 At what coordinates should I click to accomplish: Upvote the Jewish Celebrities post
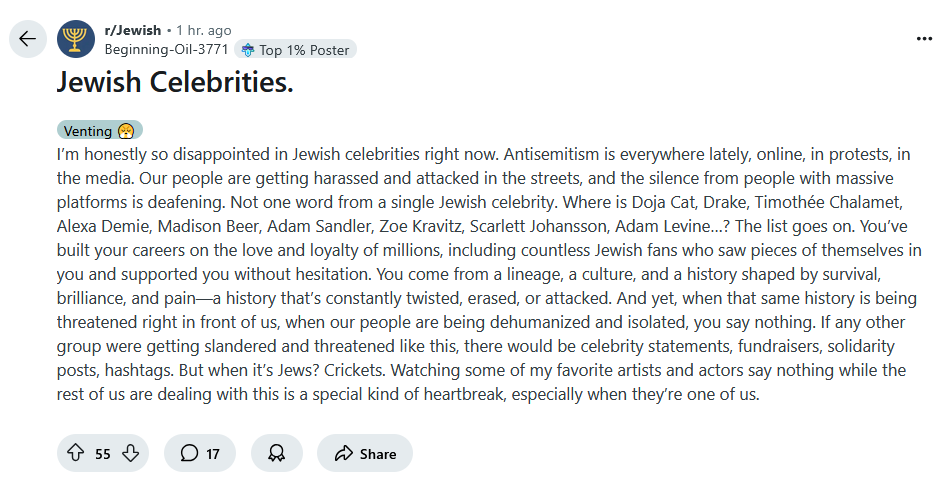click(75, 453)
